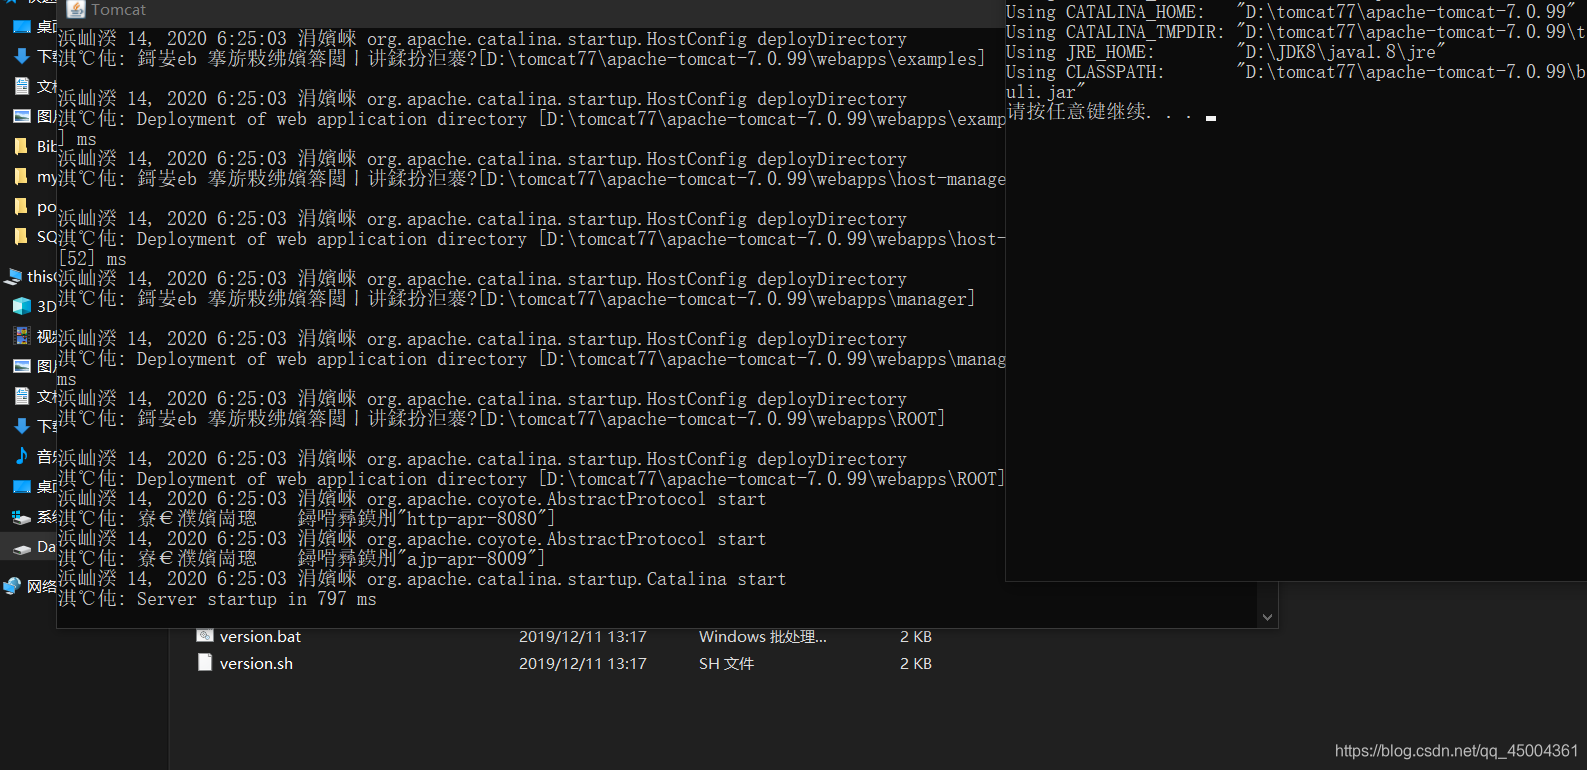Screen dimensions: 1587x770
Task: Click the 'Using CLASSPATH' line in cmd window
Action: (x=1296, y=72)
